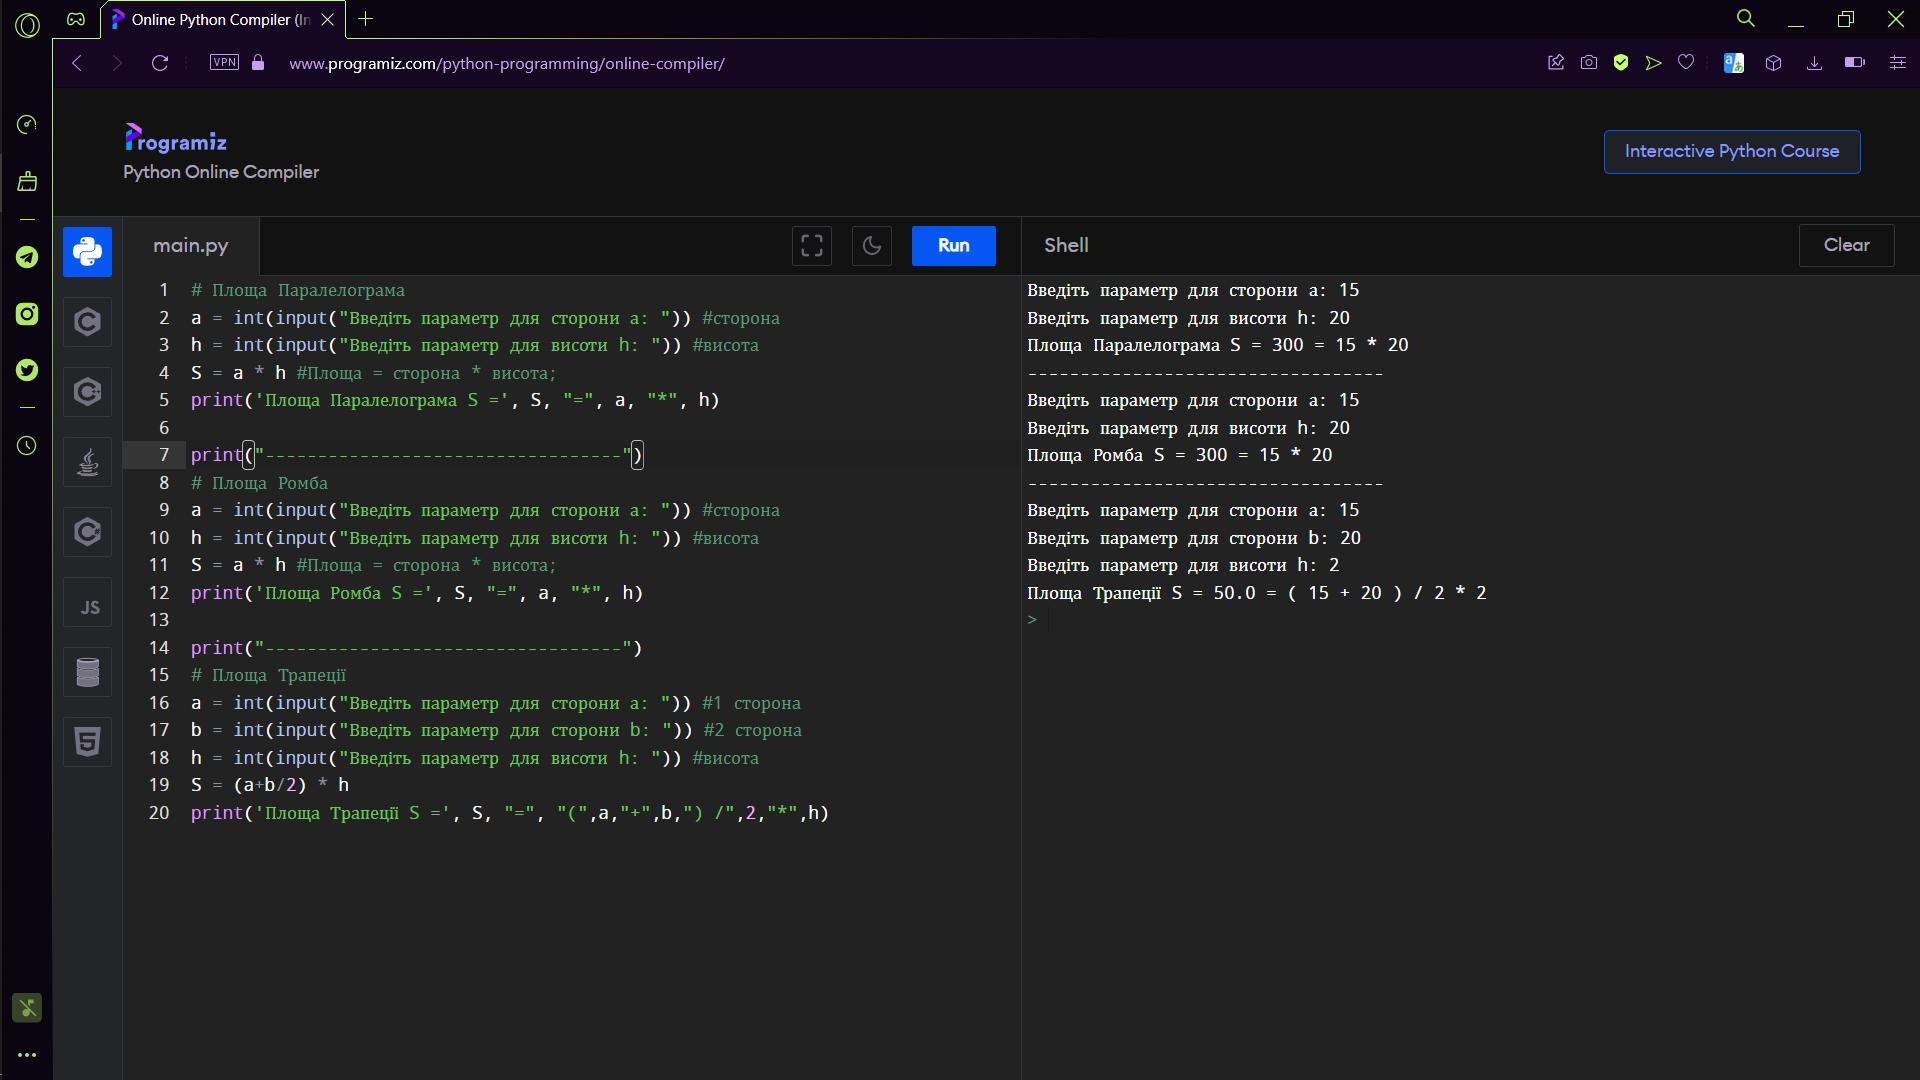The height and width of the screenshot is (1080, 1920).
Task: Click code comment '# Площа Паралелограма'
Action: pos(298,290)
